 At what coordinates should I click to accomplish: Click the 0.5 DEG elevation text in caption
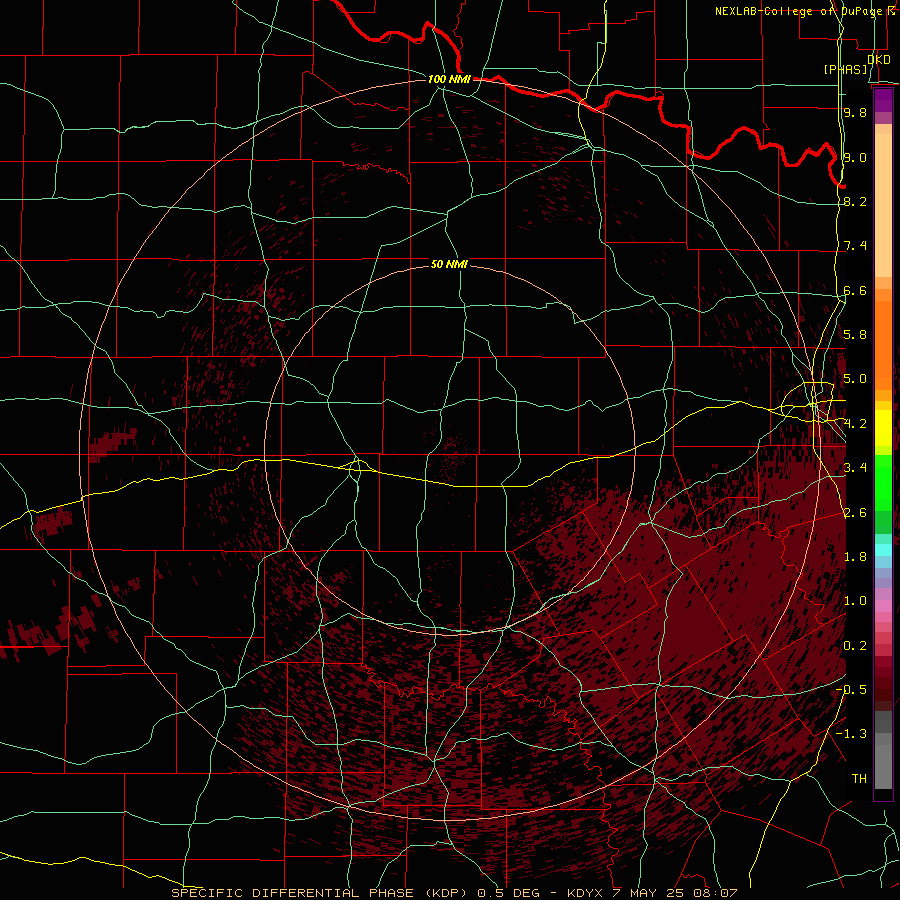(509, 893)
